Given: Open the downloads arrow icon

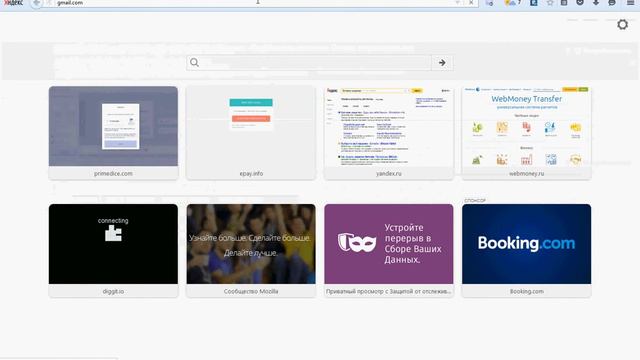Looking at the screenshot, I should tap(596, 3).
